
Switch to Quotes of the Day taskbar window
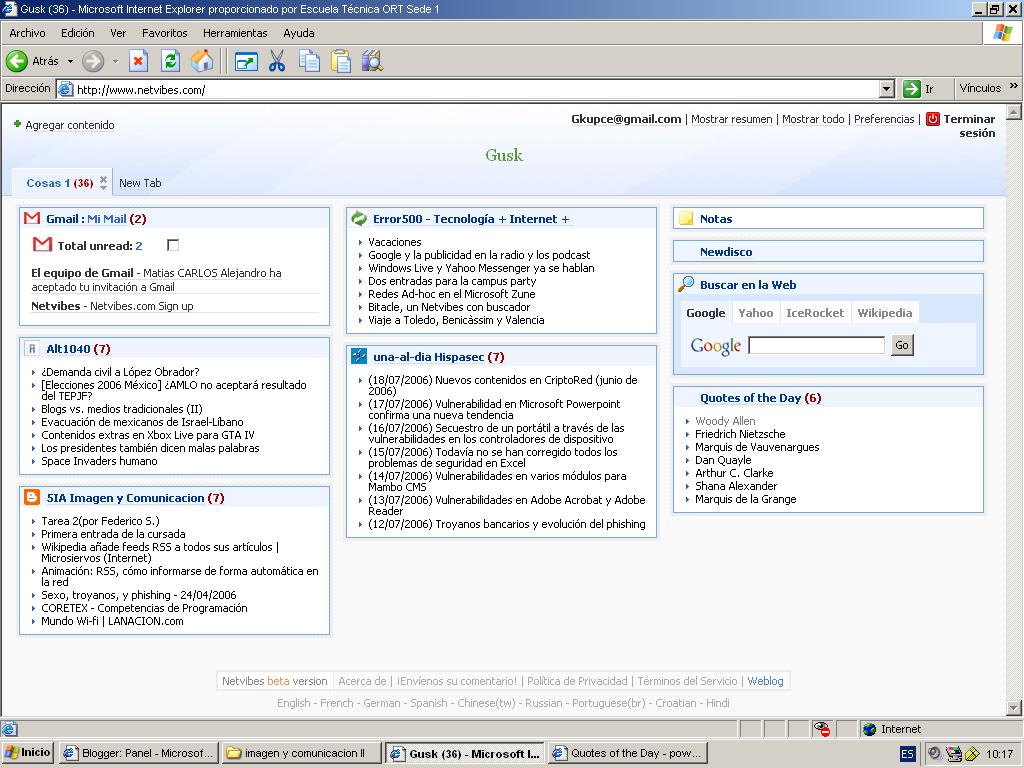pyautogui.click(x=628, y=753)
